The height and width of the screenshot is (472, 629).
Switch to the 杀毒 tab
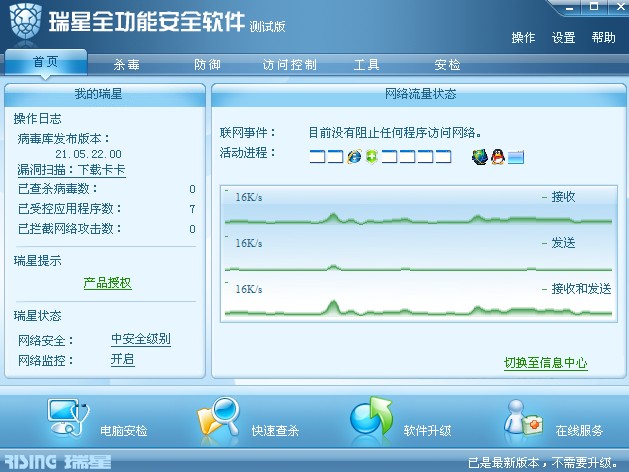click(x=126, y=65)
